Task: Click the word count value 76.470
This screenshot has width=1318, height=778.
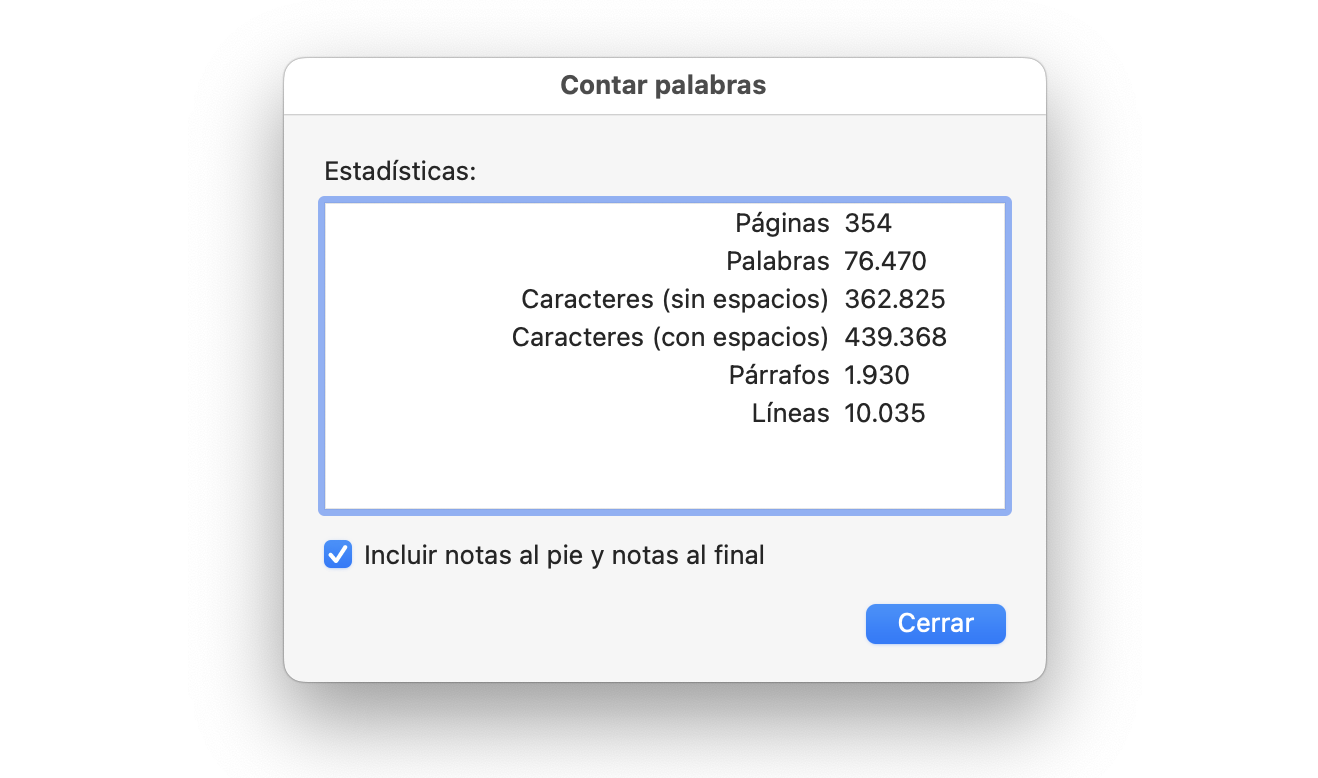Action: (x=885, y=261)
